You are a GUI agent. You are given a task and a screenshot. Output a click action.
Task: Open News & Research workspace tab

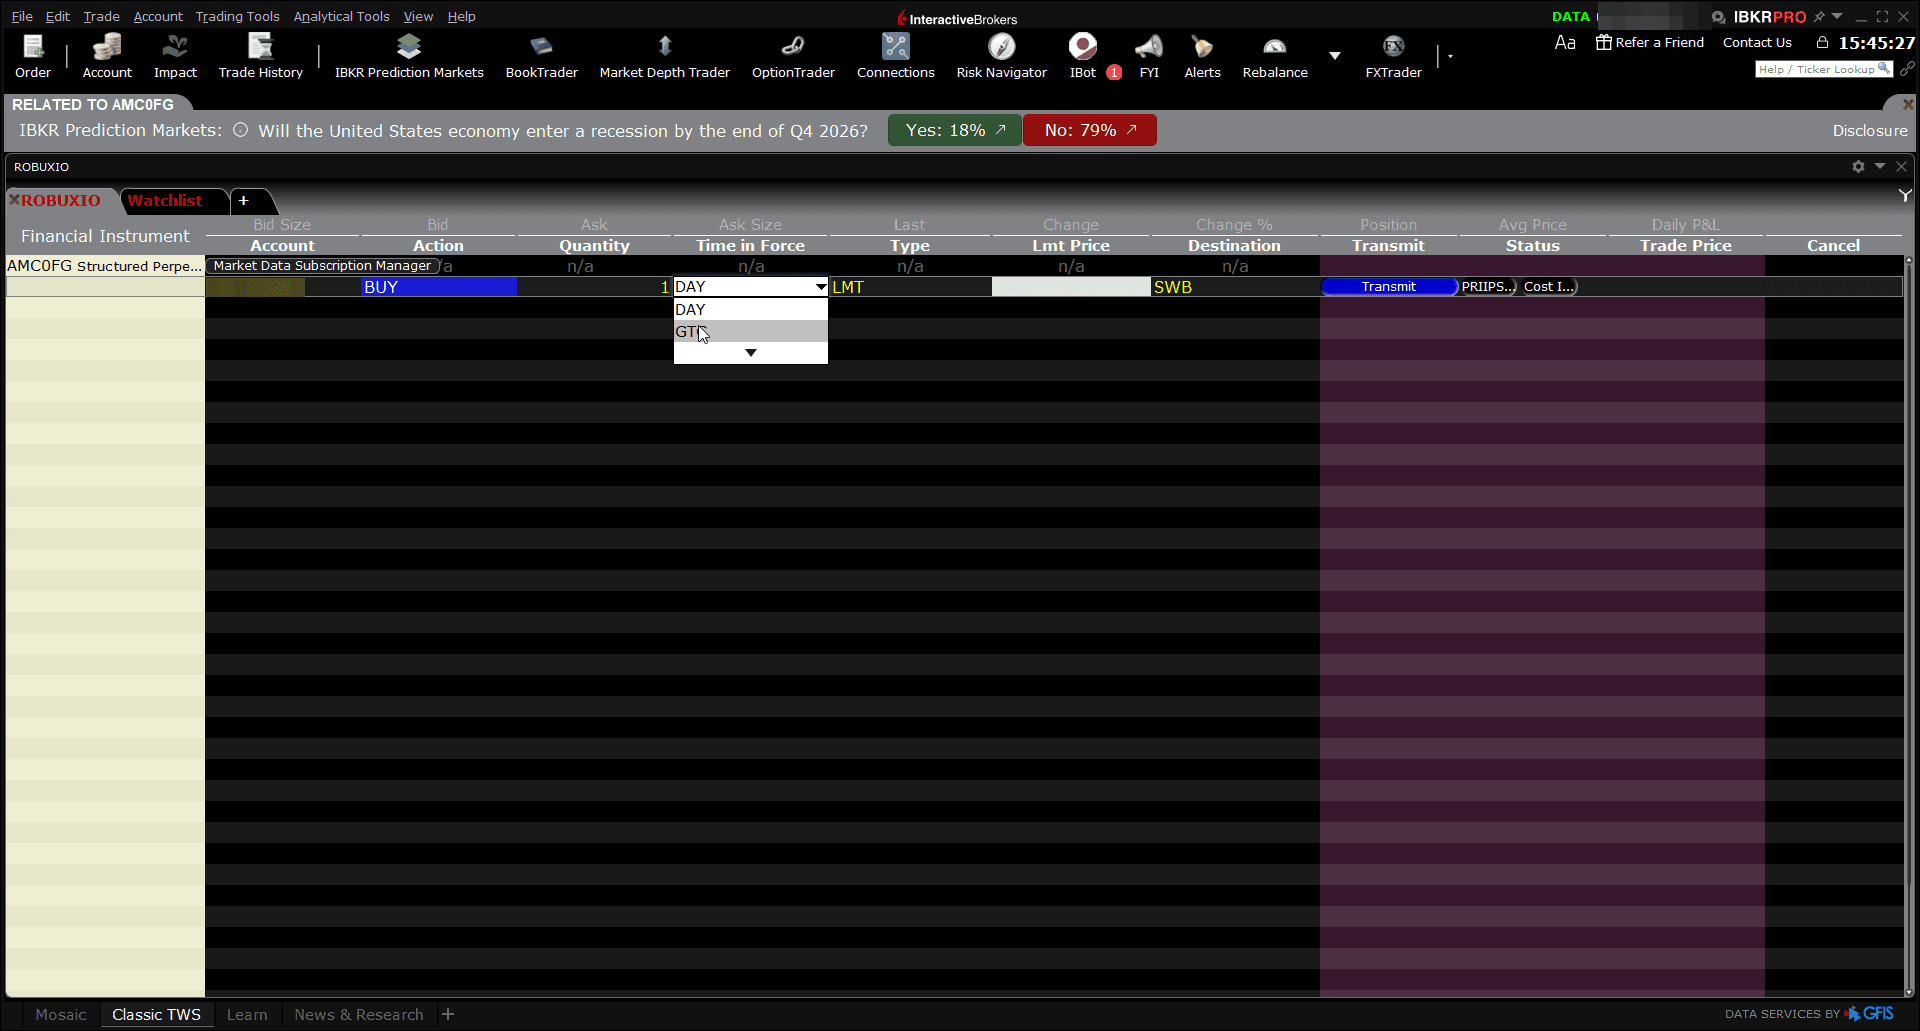tap(359, 1014)
